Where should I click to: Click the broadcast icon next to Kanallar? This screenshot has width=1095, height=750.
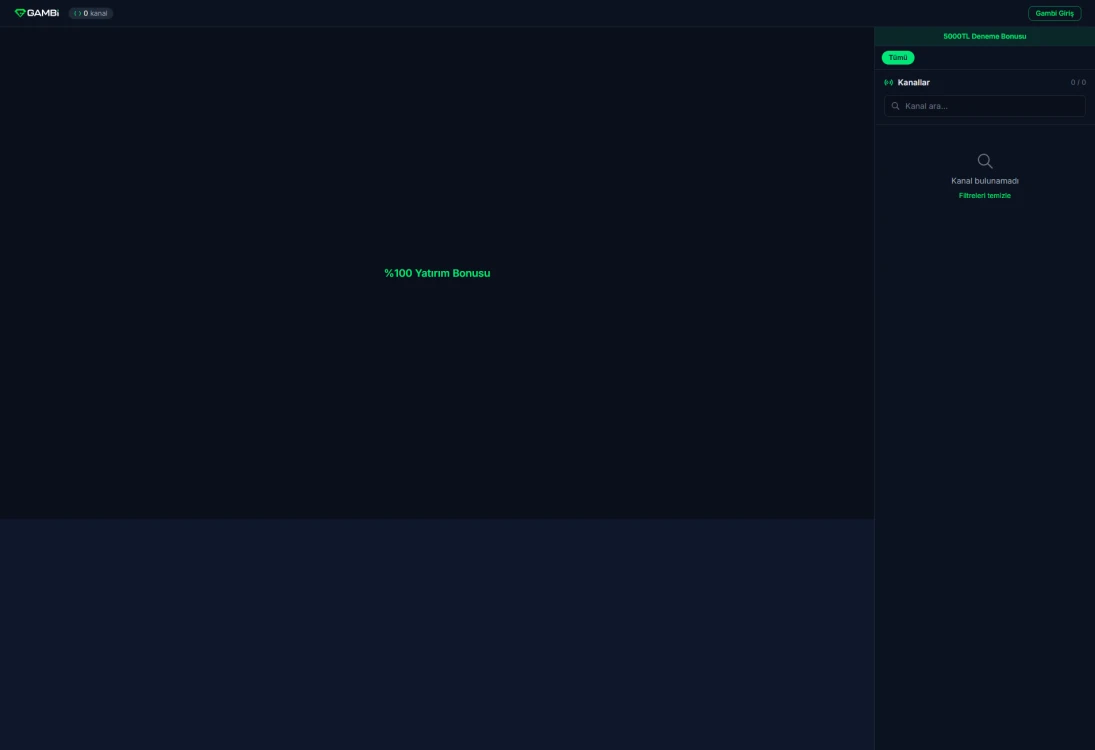click(889, 82)
